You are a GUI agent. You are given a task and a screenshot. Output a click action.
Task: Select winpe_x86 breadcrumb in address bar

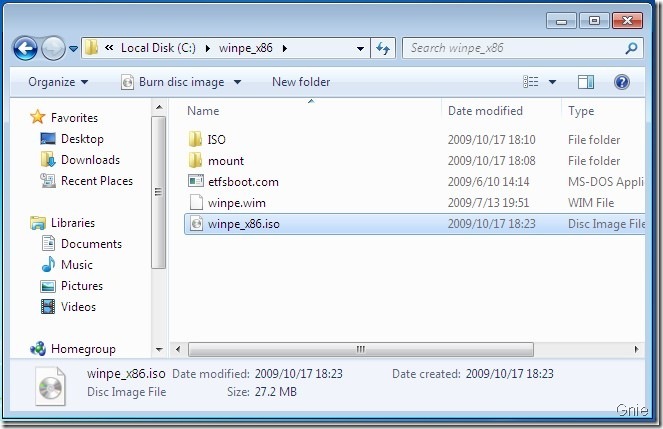[246, 48]
